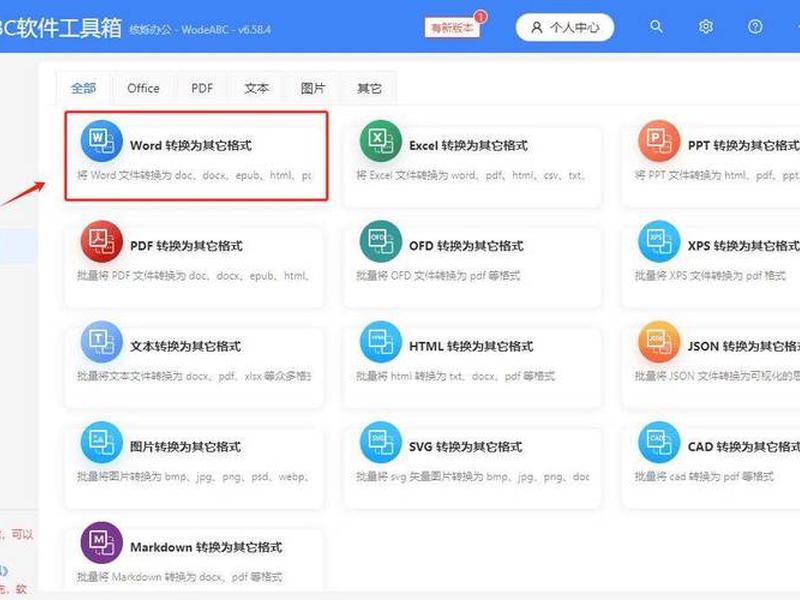This screenshot has width=800, height=600.
Task: Click the SVG card description about vector images
Action: (472, 477)
